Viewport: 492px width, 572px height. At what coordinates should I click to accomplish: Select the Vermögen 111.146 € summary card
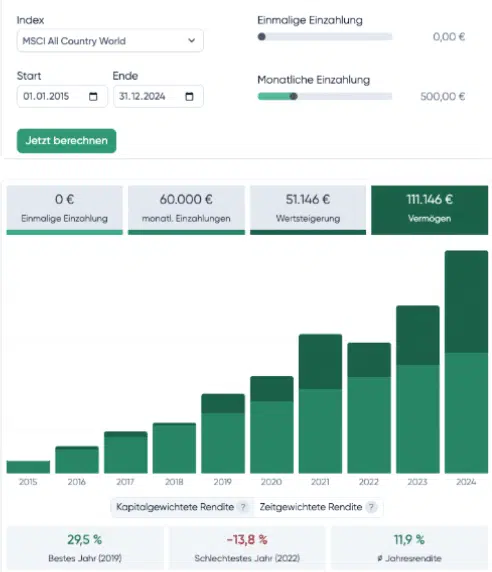(430, 210)
